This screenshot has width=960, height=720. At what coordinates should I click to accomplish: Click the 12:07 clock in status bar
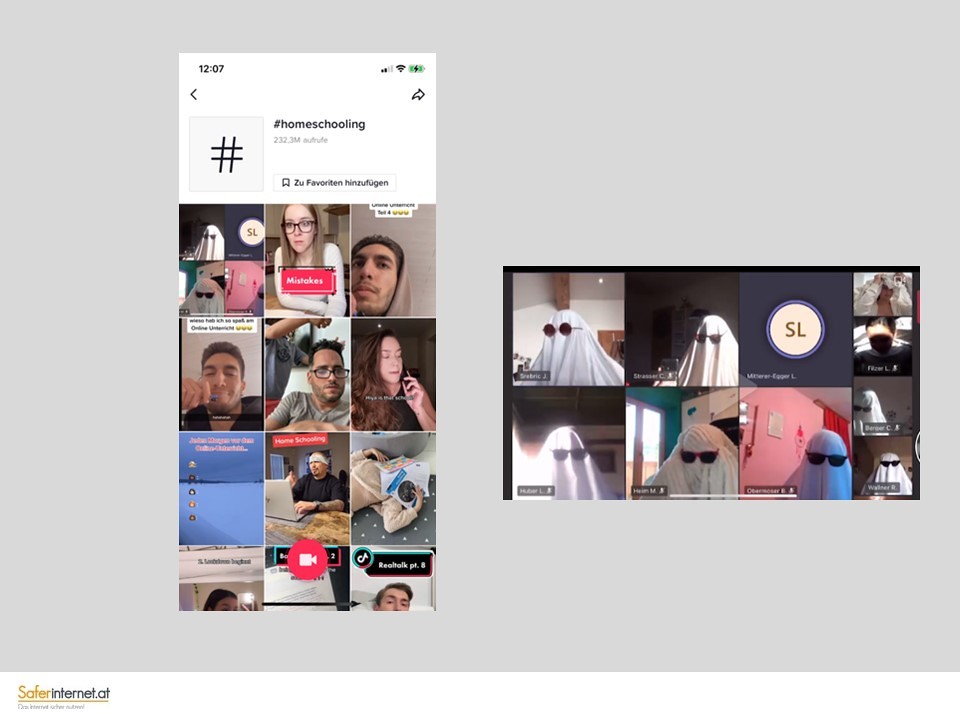pyautogui.click(x=211, y=69)
